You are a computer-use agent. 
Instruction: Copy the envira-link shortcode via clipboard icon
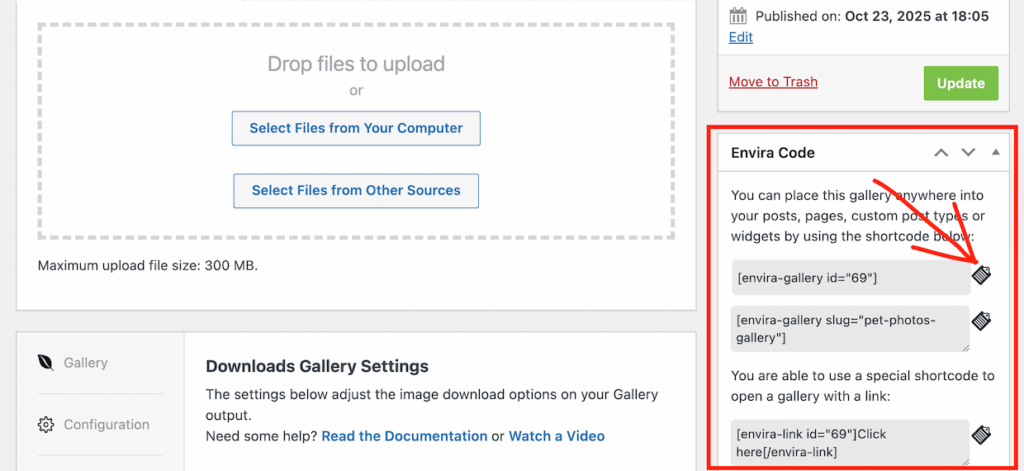click(x=982, y=435)
